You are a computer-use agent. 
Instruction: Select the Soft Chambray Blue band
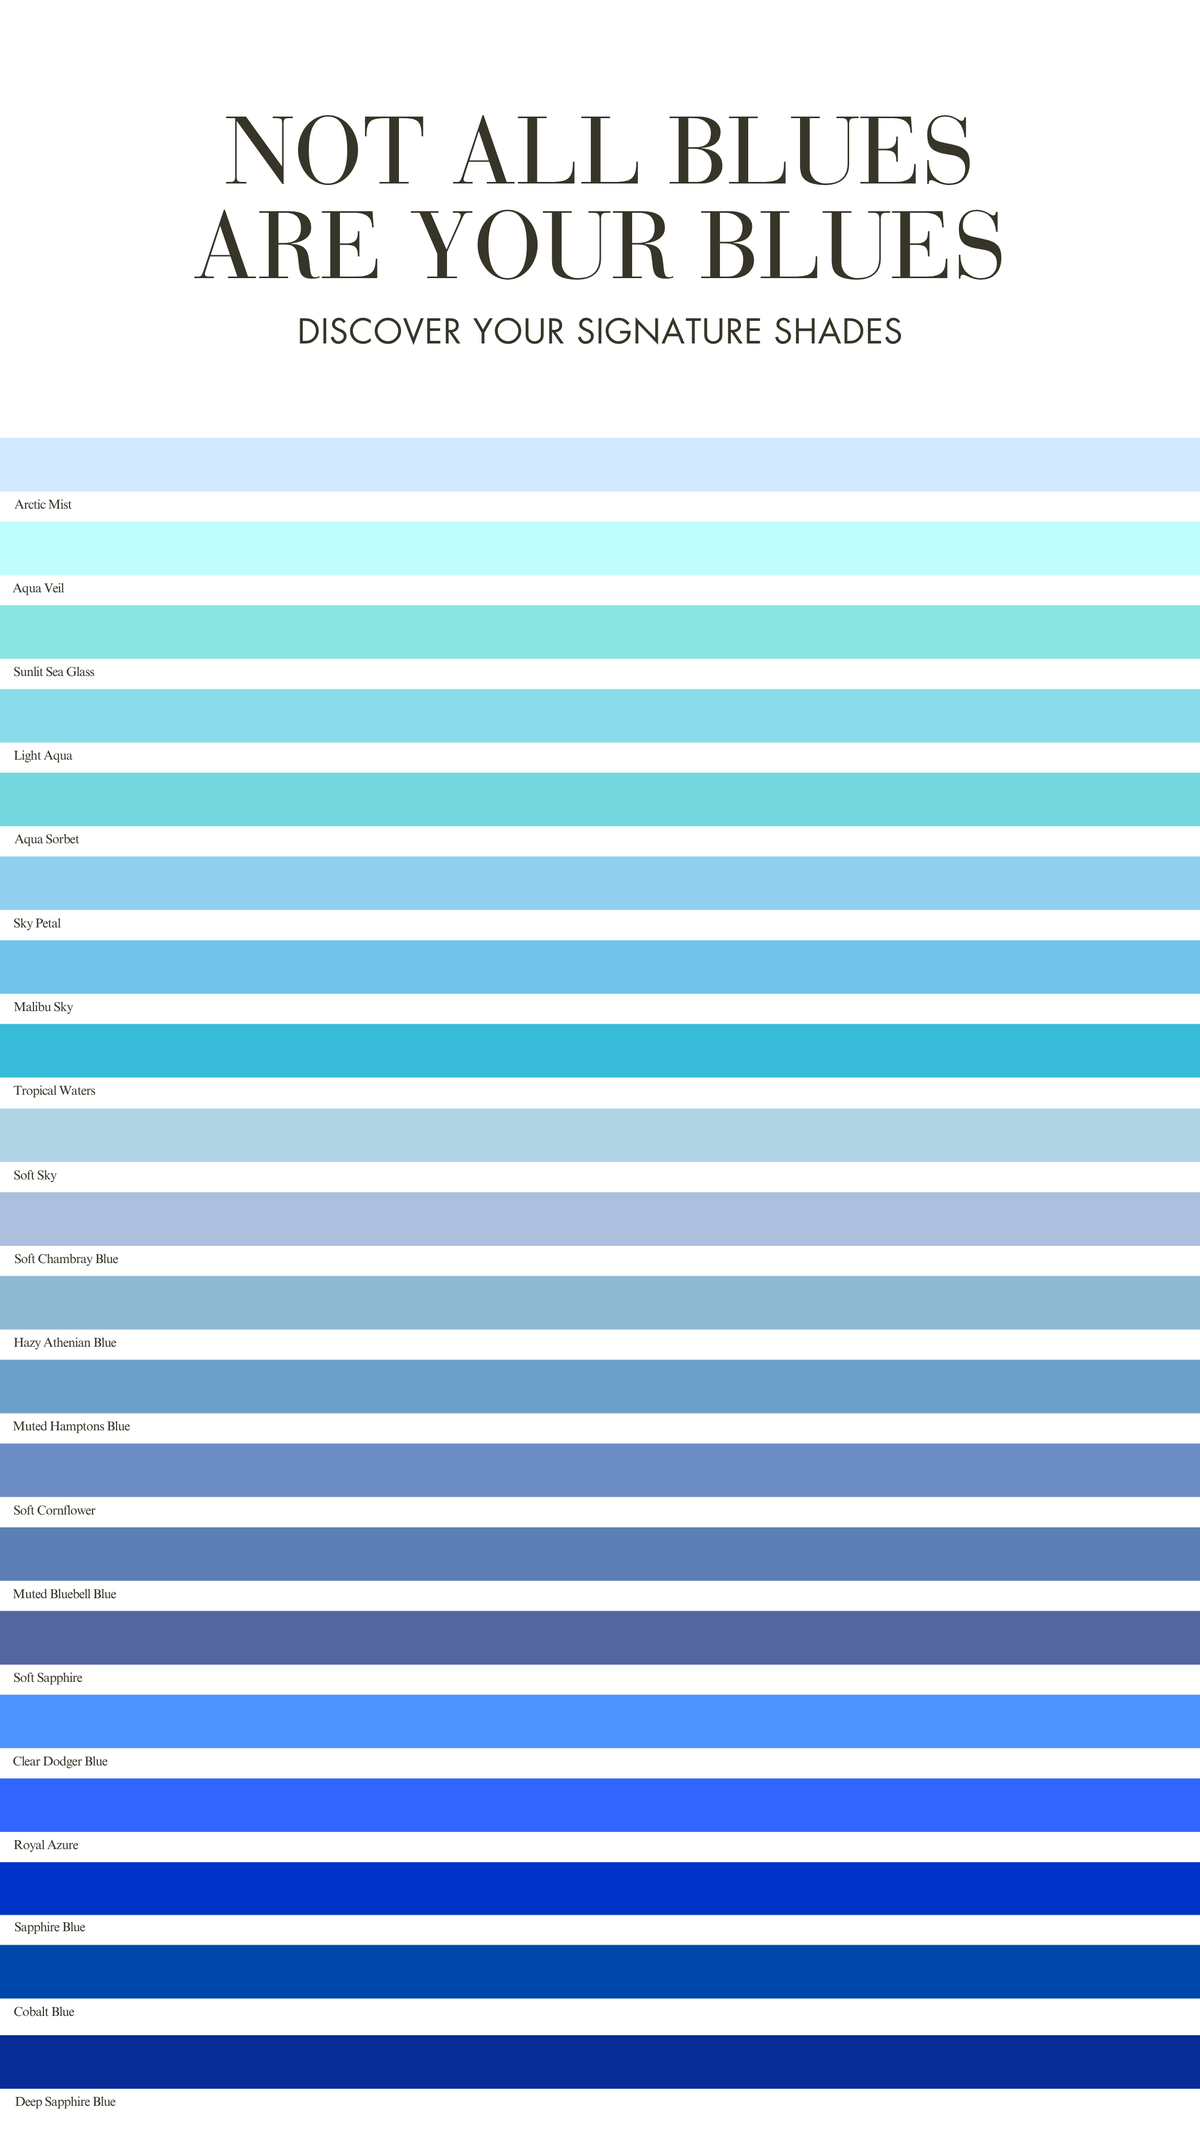600,1219
